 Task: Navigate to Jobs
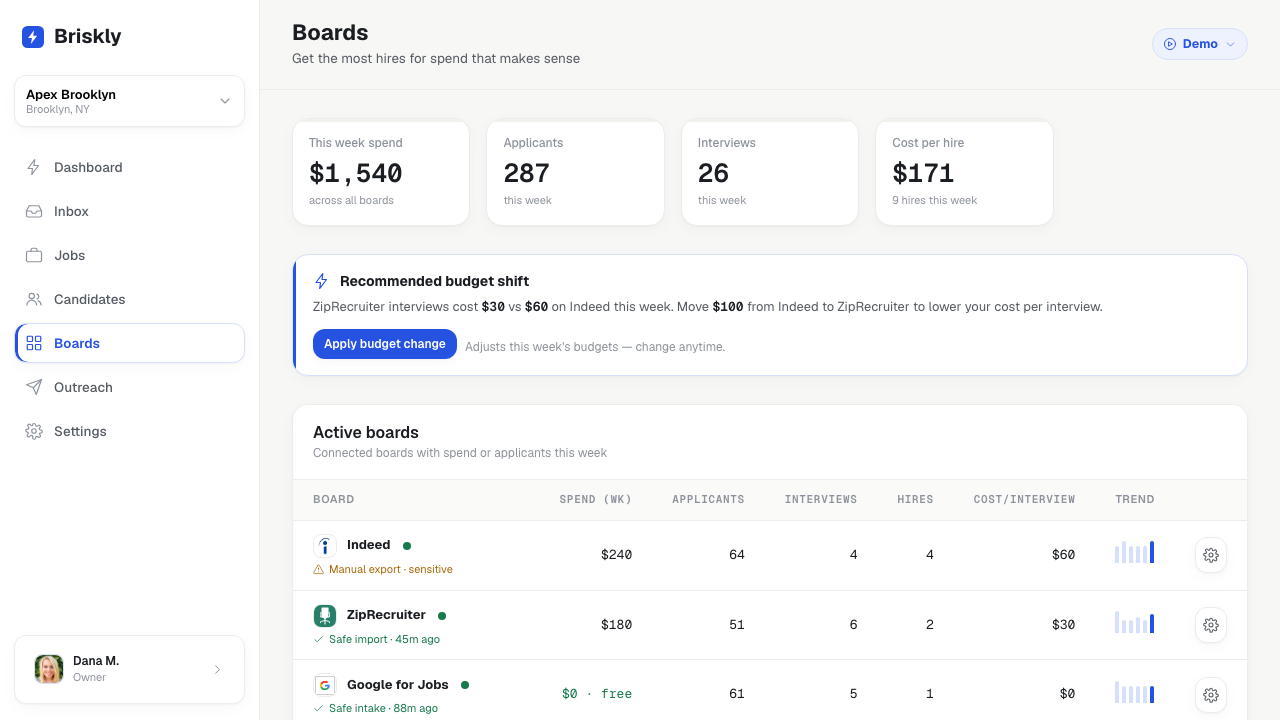129,255
